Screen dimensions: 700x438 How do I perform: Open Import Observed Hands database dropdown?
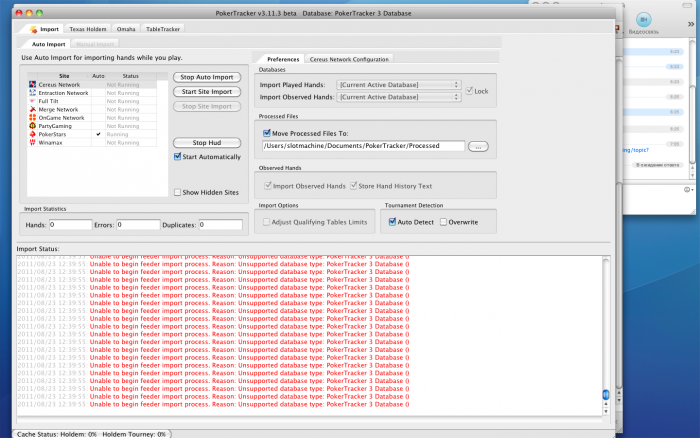[x=399, y=97]
